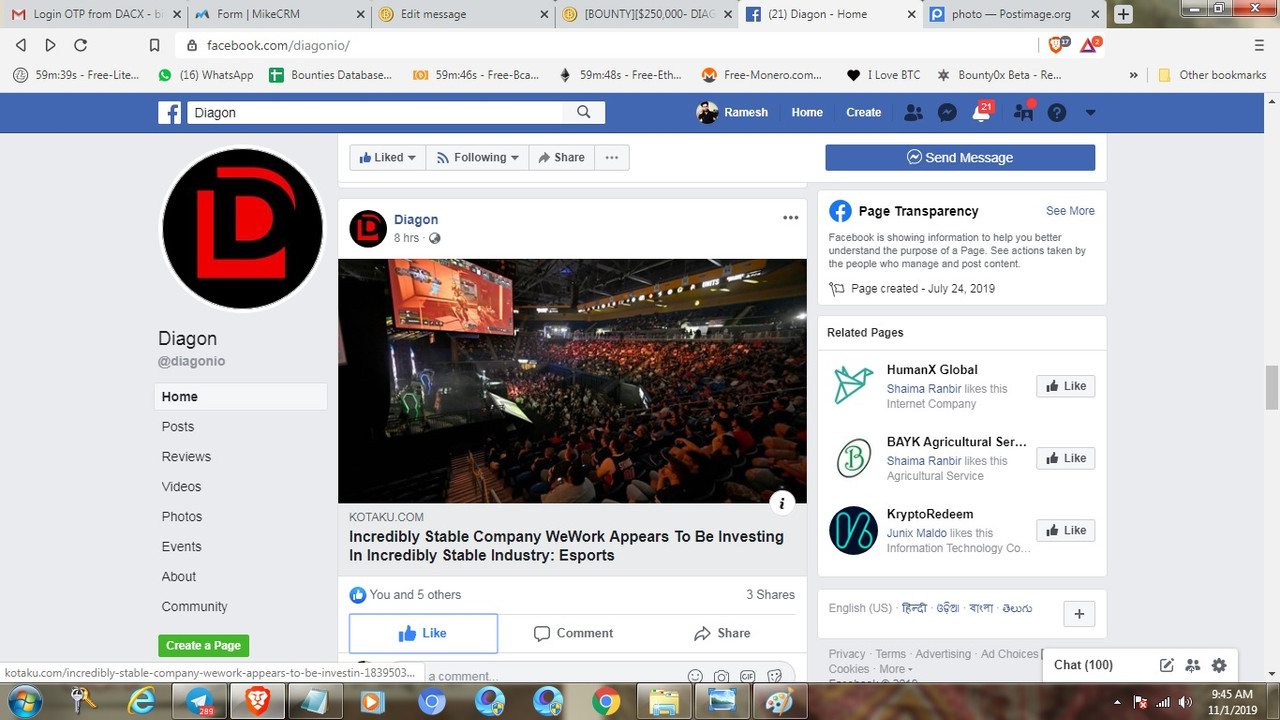Show hidden system tray icons
Image resolution: width=1280 pixels, height=720 pixels.
tap(1117, 702)
